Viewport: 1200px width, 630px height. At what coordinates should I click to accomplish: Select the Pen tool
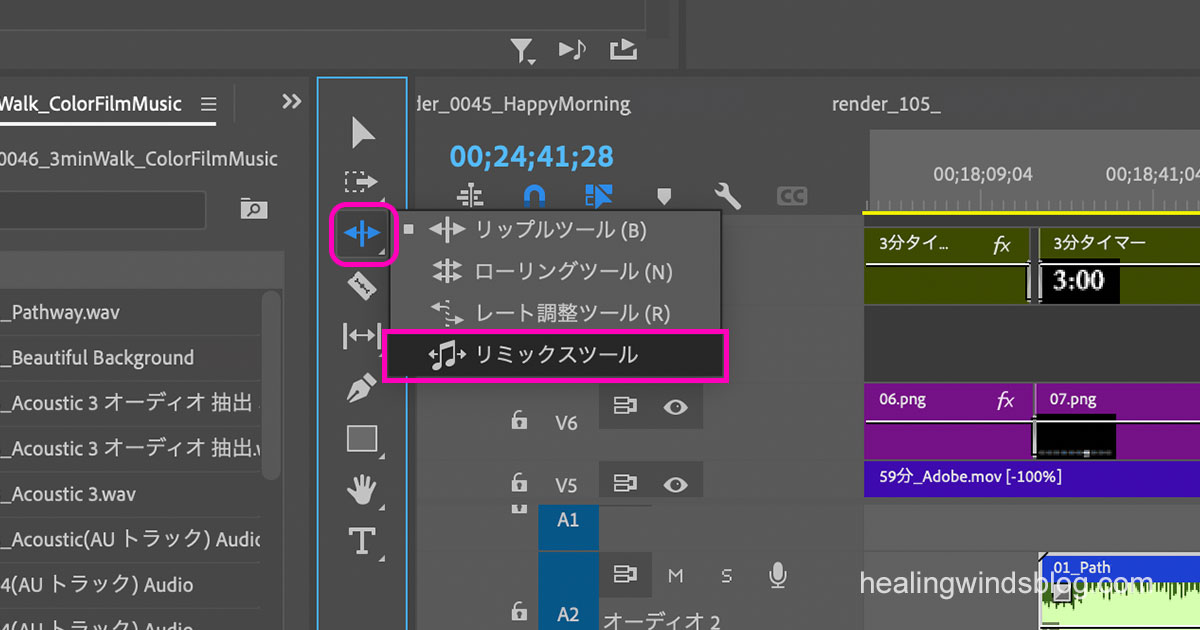coord(361,388)
